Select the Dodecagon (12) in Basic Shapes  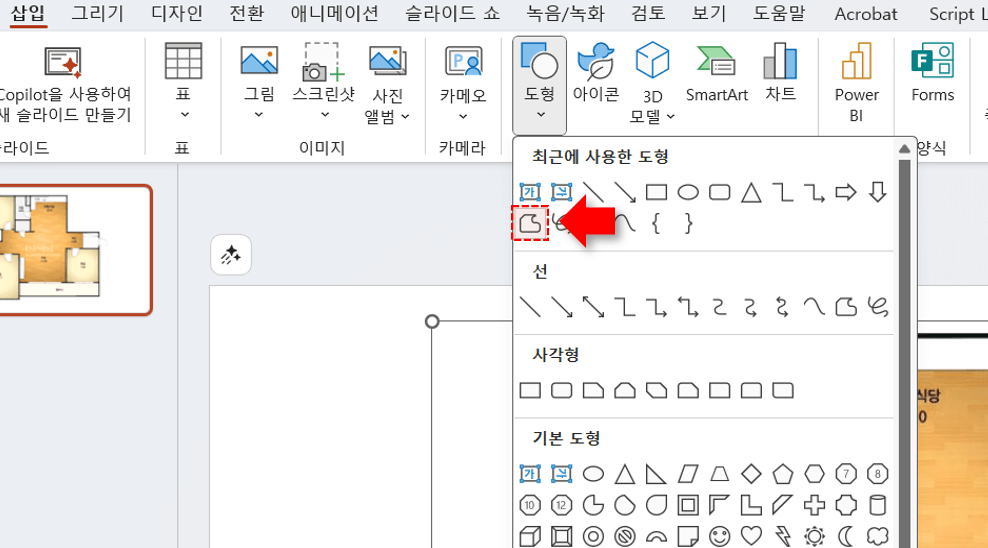561,505
